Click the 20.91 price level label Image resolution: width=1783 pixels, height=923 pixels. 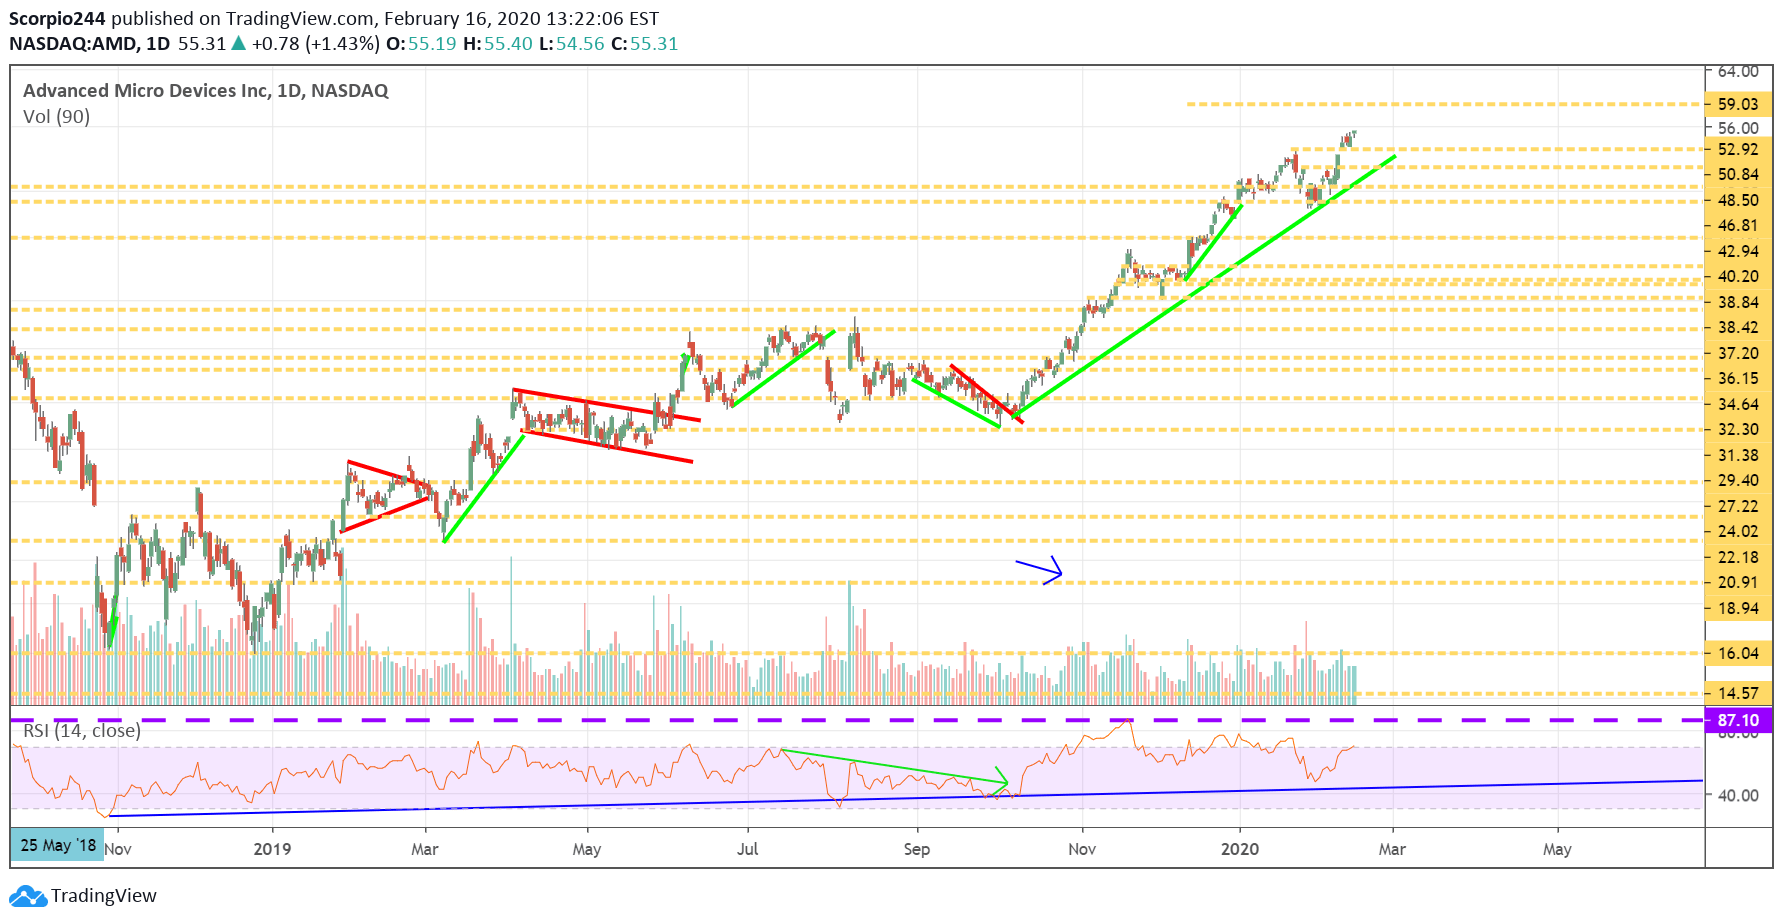1738,583
